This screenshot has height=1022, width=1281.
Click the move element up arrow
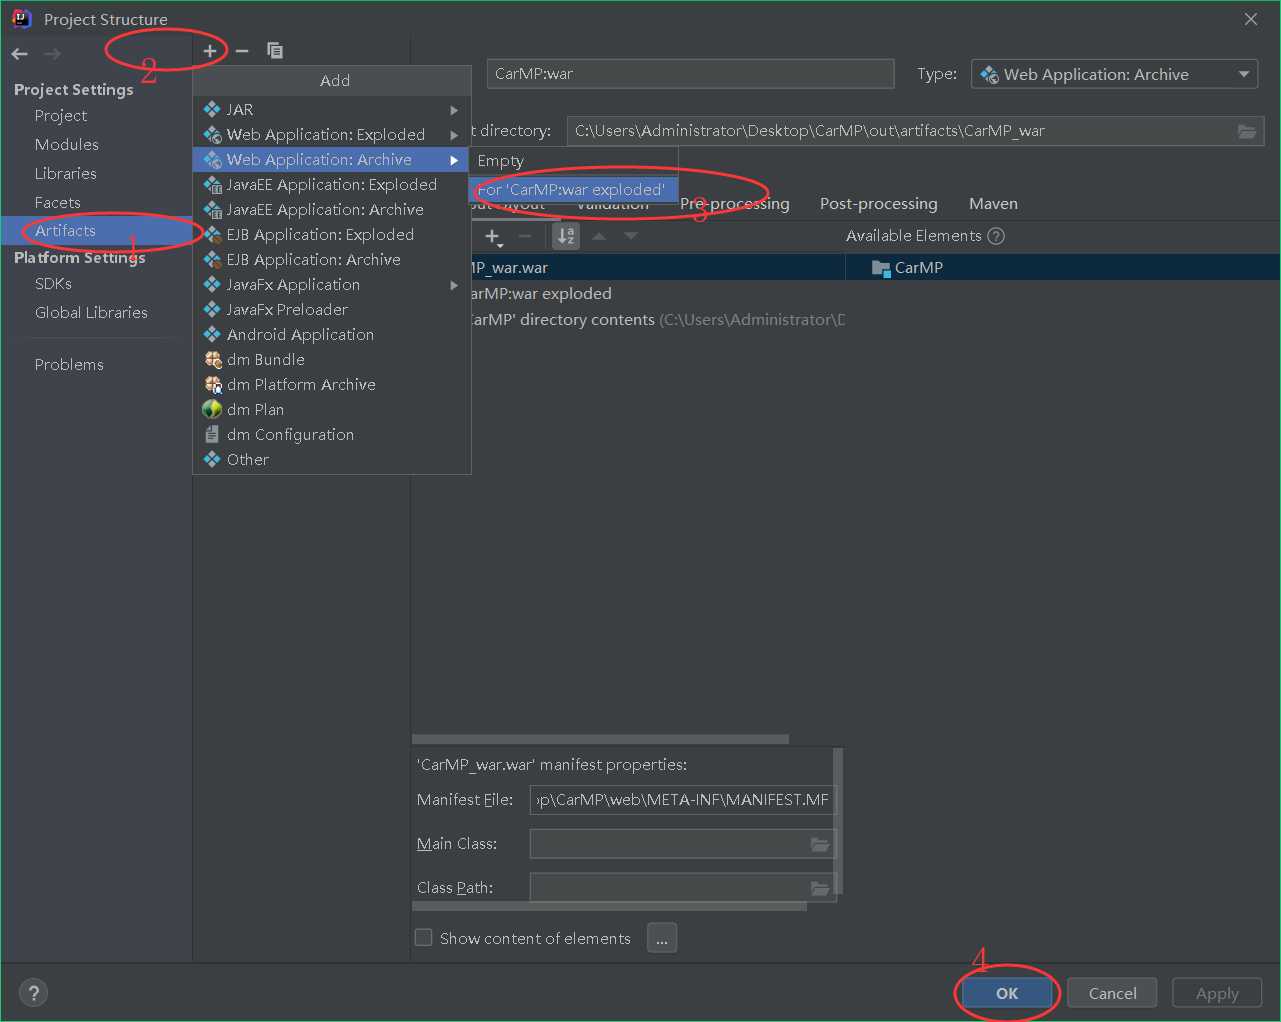(x=599, y=236)
